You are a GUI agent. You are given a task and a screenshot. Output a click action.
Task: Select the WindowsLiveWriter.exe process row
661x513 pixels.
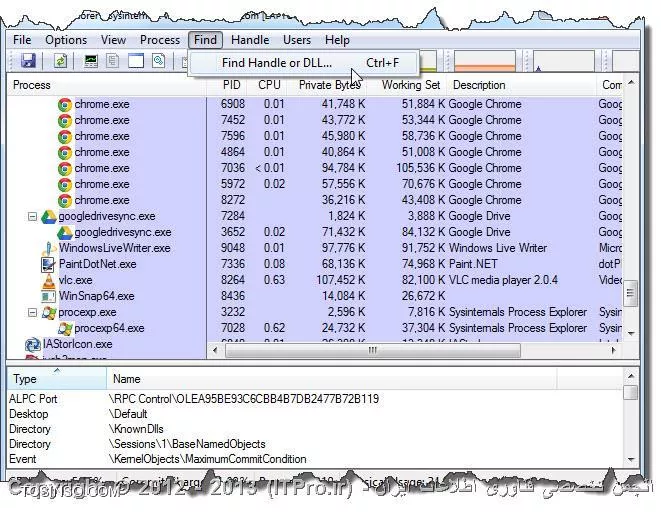tap(314, 248)
